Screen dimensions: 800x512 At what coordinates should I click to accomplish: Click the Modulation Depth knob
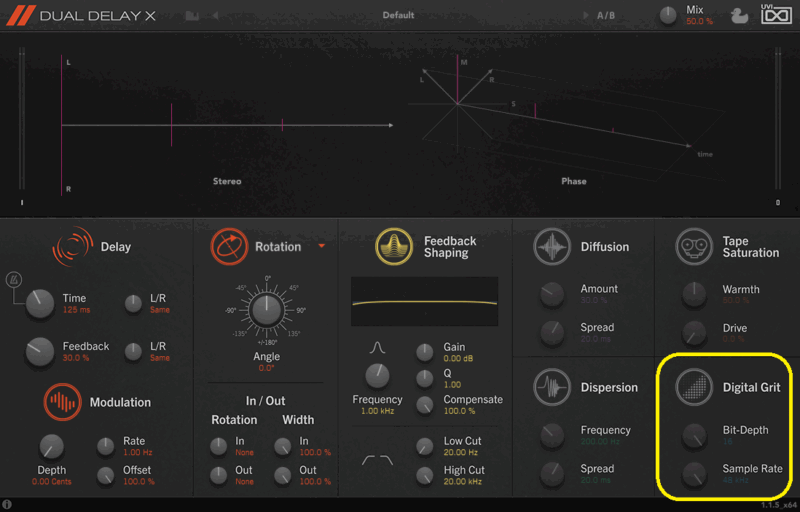click(52, 447)
